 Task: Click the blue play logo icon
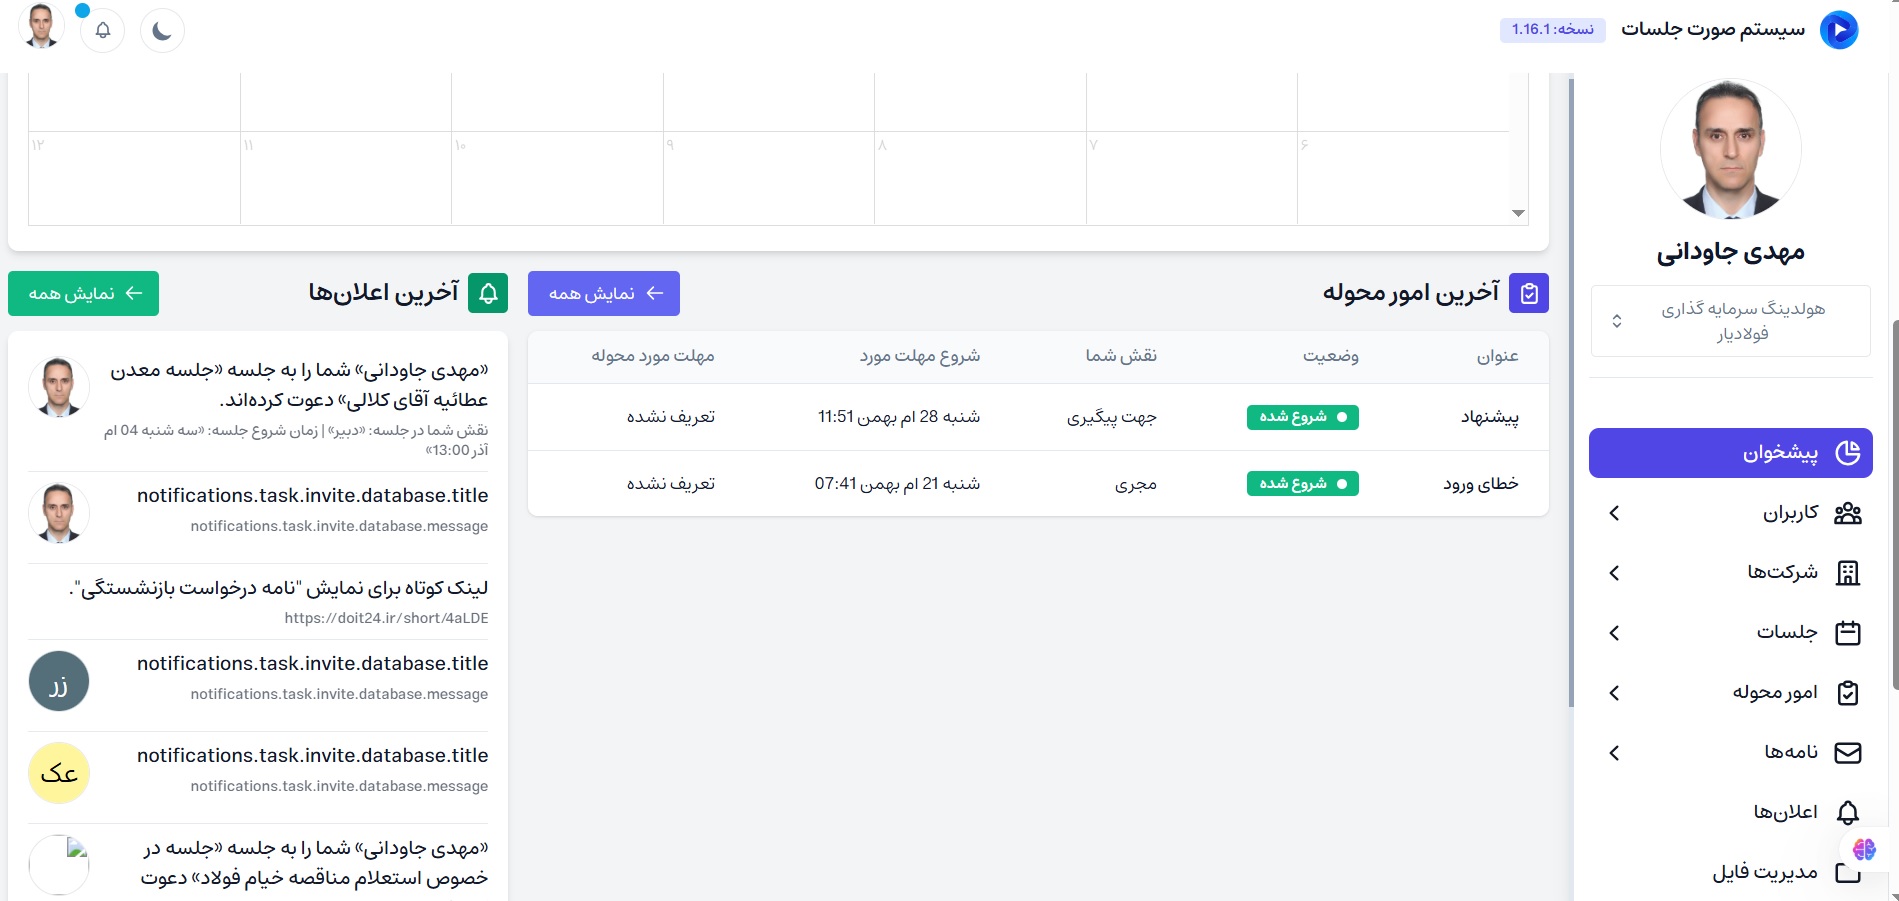(1838, 30)
